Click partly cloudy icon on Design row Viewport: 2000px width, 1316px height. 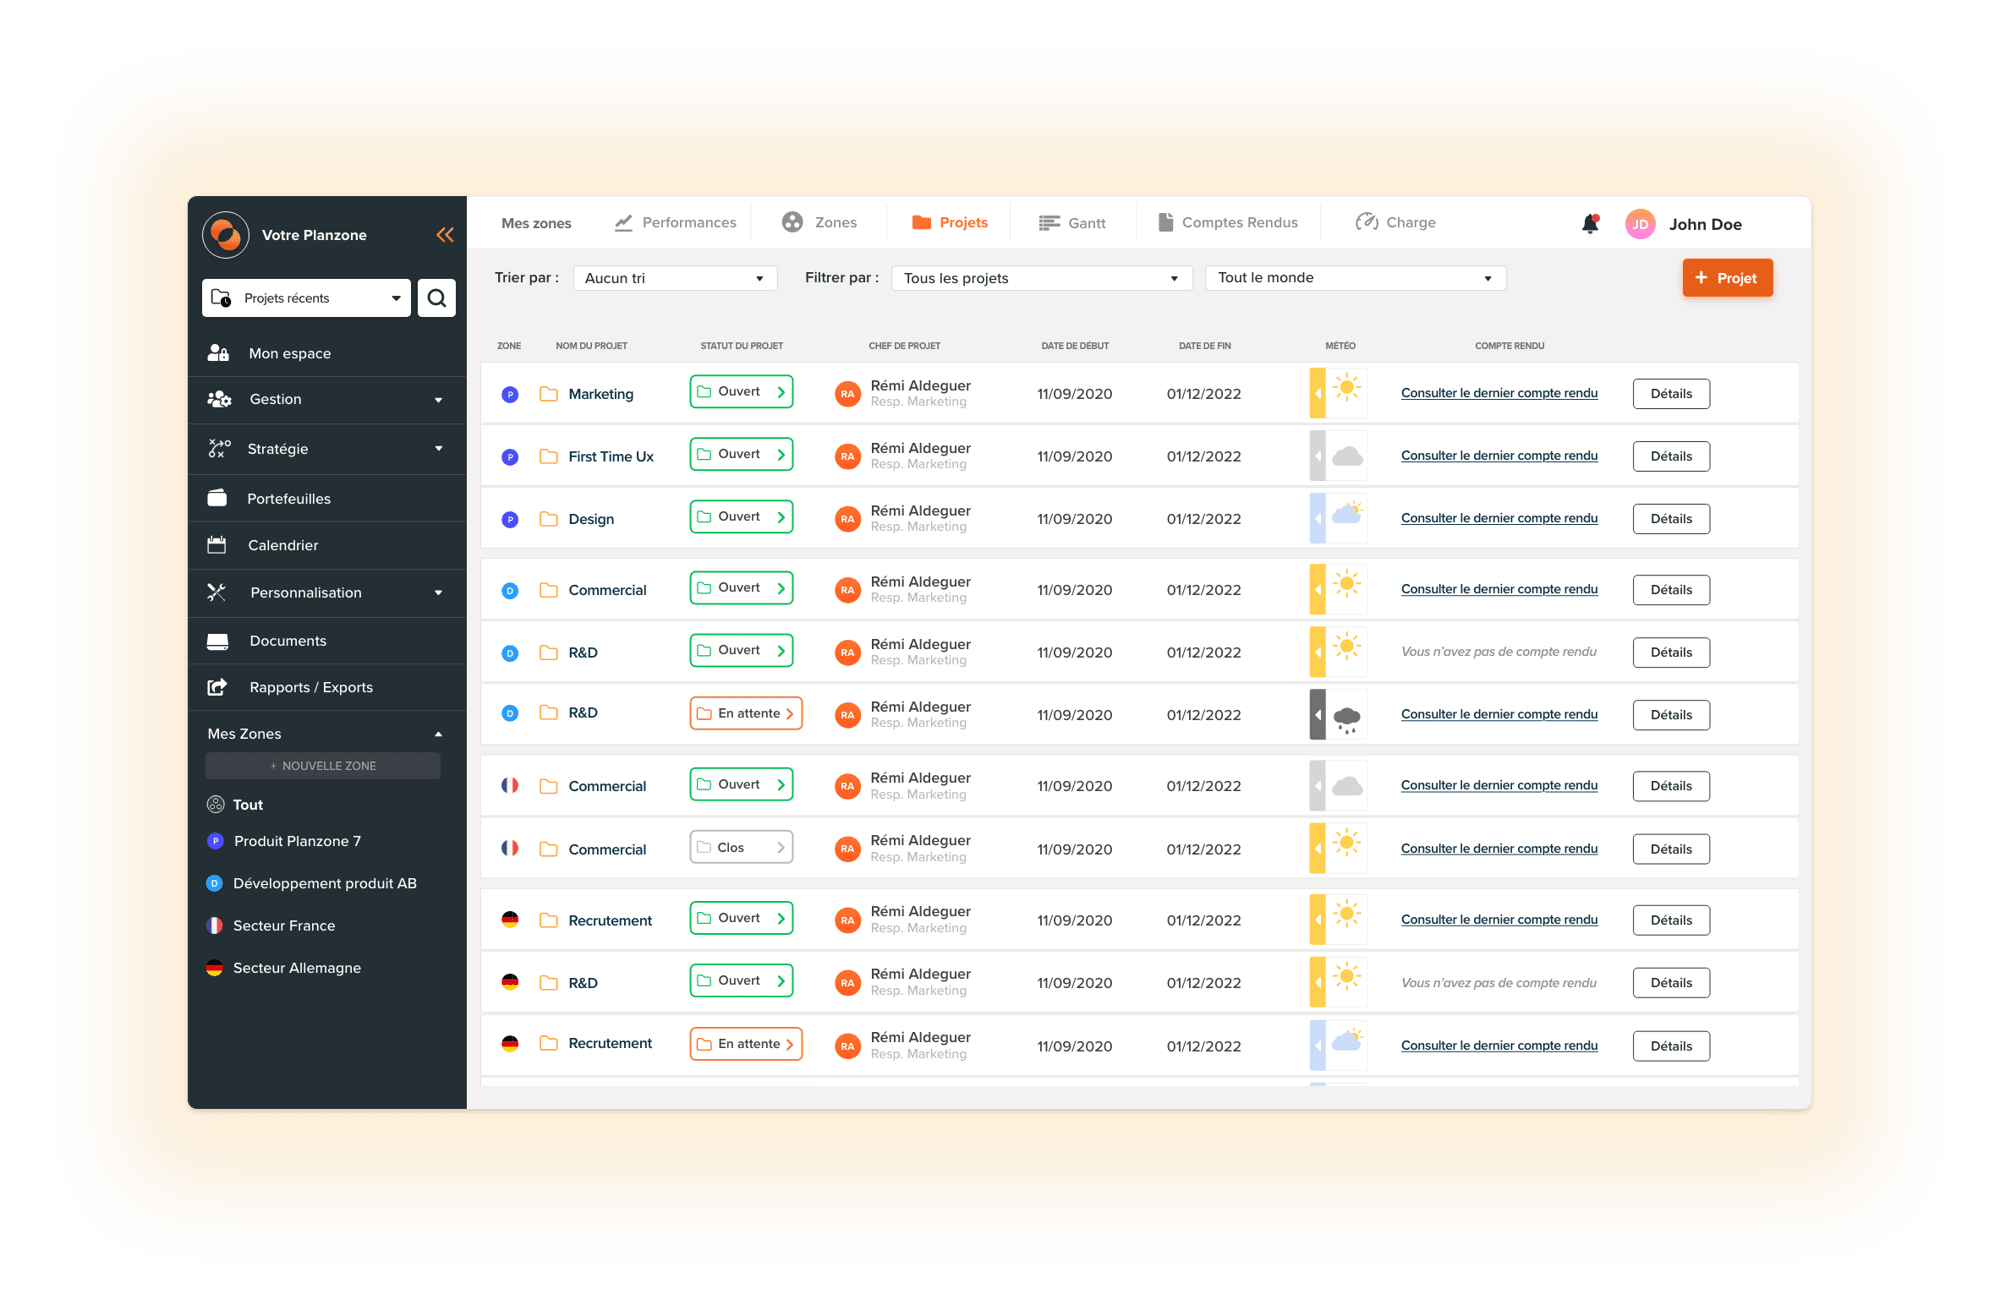click(x=1347, y=514)
